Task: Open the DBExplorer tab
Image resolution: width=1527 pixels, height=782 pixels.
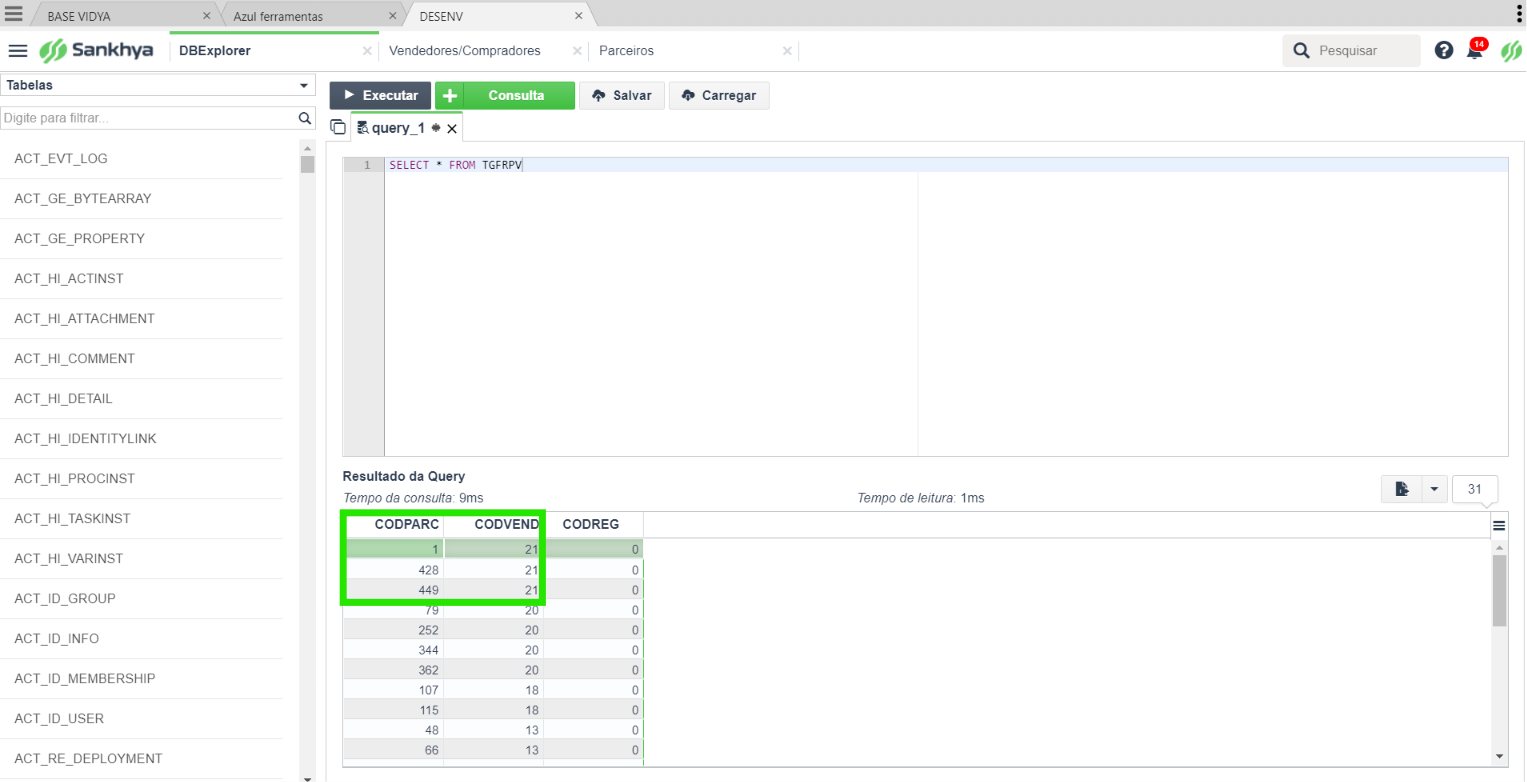Action: coord(274,50)
